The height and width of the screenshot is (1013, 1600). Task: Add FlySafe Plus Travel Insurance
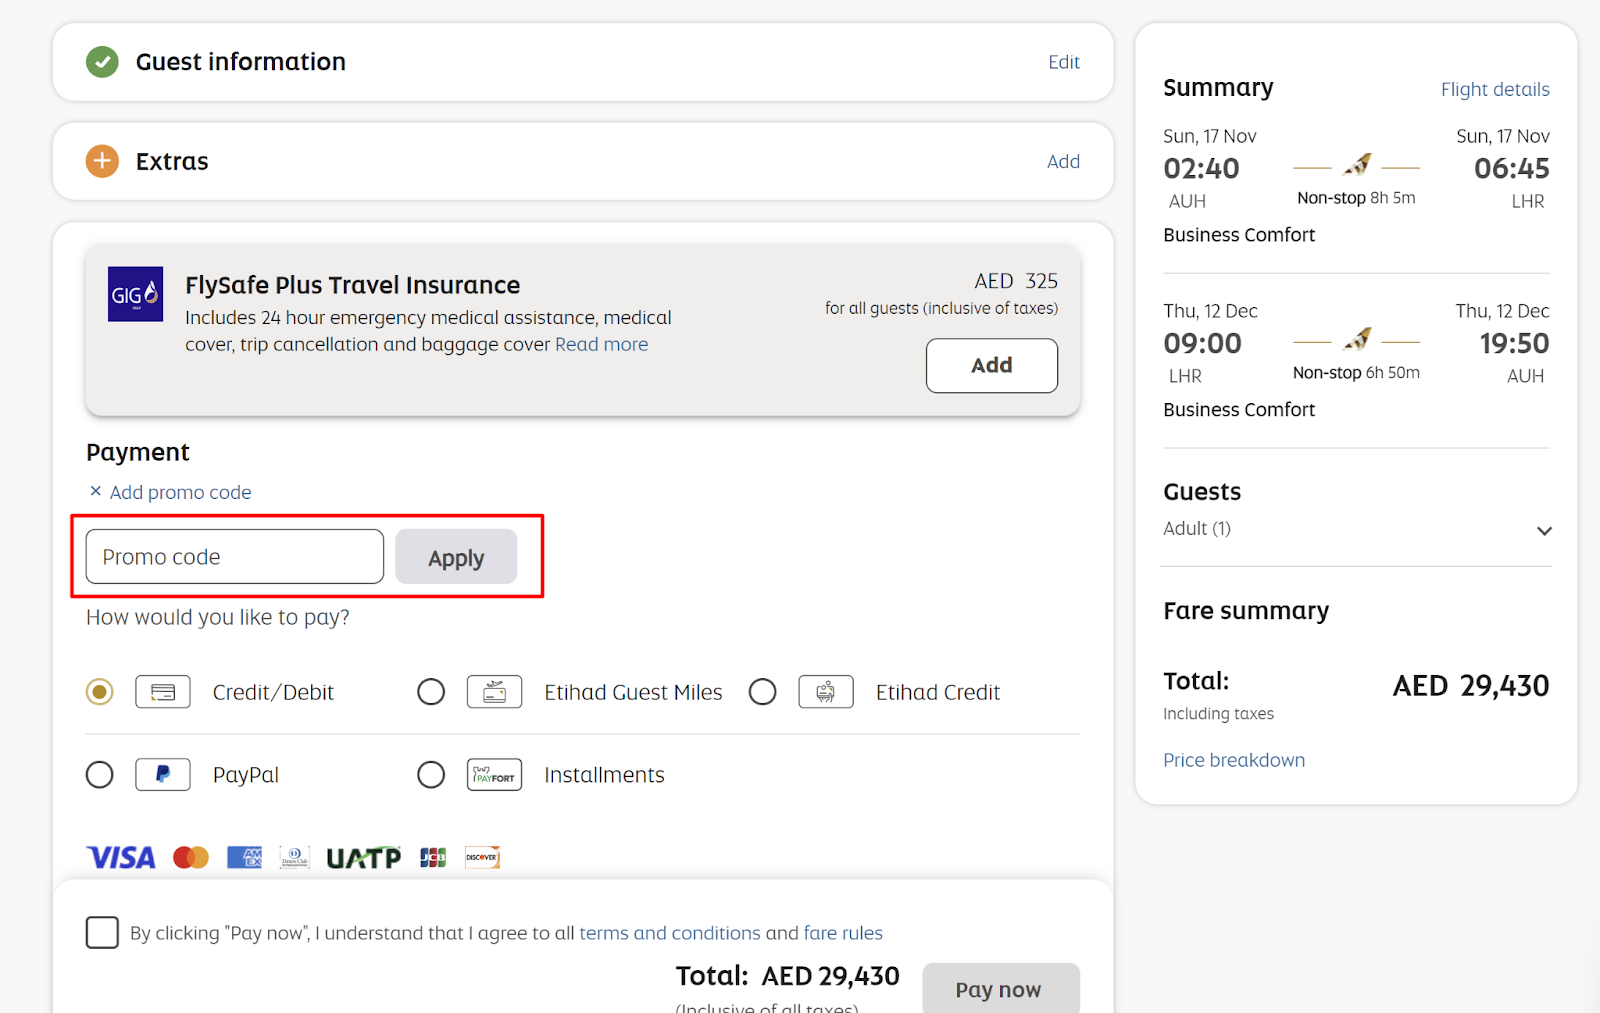tap(991, 366)
